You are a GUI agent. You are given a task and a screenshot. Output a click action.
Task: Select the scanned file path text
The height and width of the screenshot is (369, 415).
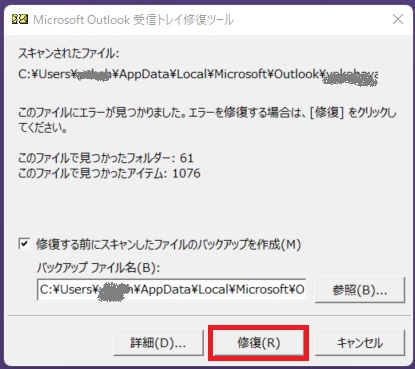coord(198,75)
